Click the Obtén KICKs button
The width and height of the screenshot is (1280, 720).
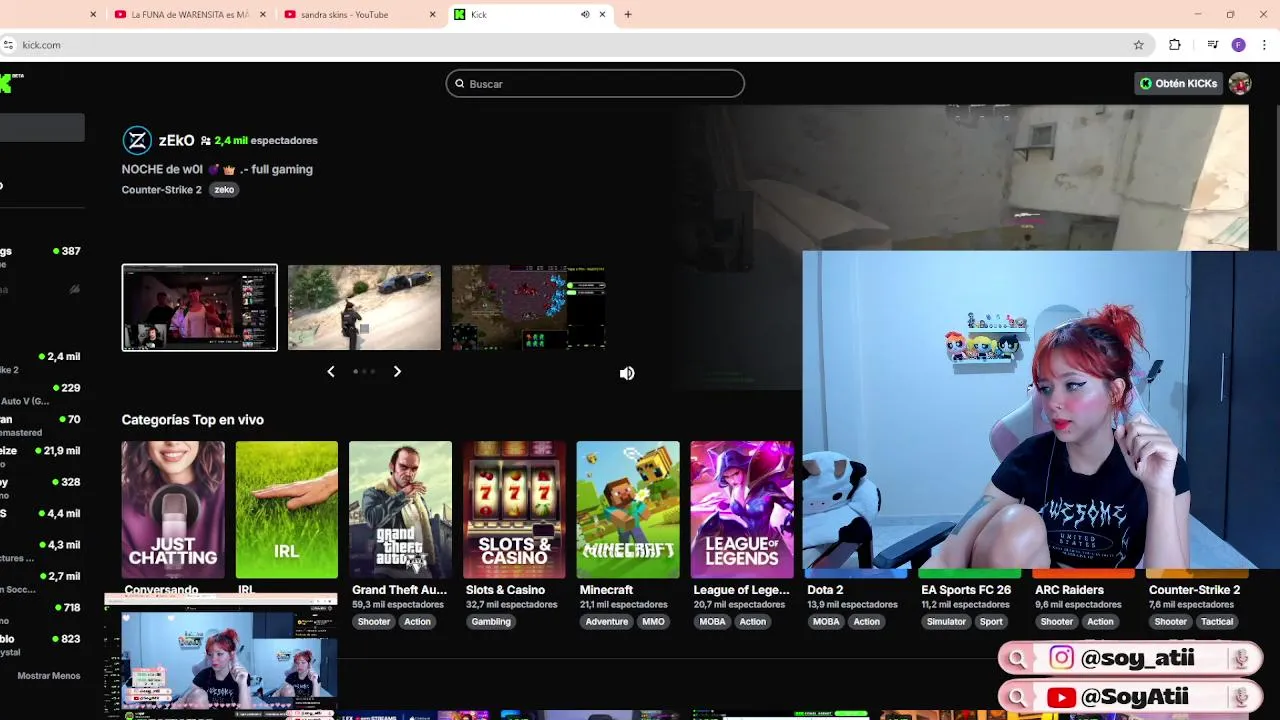[1178, 84]
